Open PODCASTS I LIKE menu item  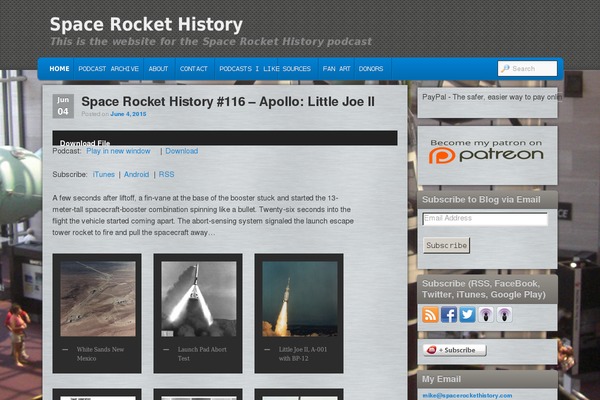coord(249,69)
